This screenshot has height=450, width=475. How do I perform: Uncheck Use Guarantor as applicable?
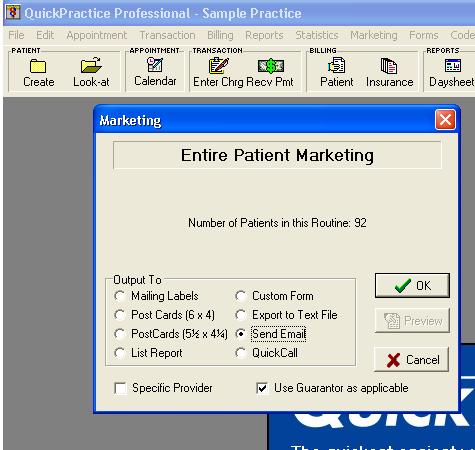[x=262, y=388]
